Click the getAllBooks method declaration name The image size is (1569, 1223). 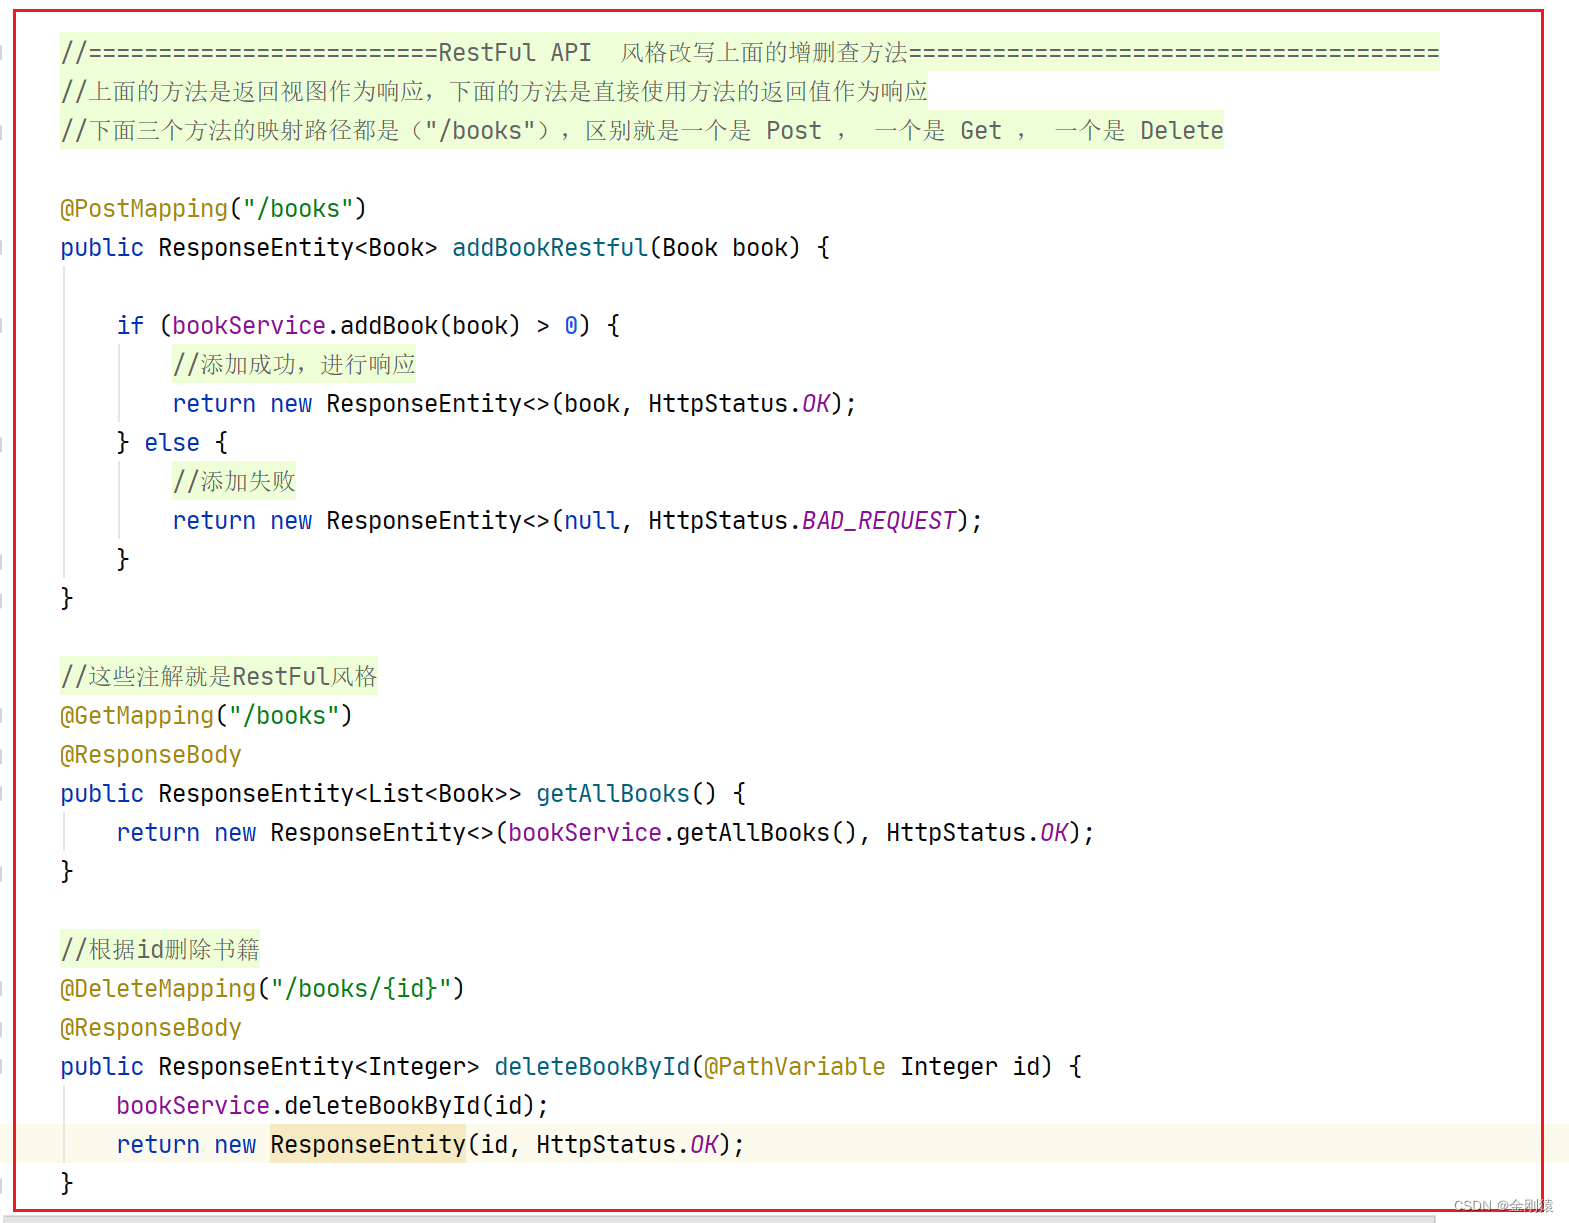(613, 794)
